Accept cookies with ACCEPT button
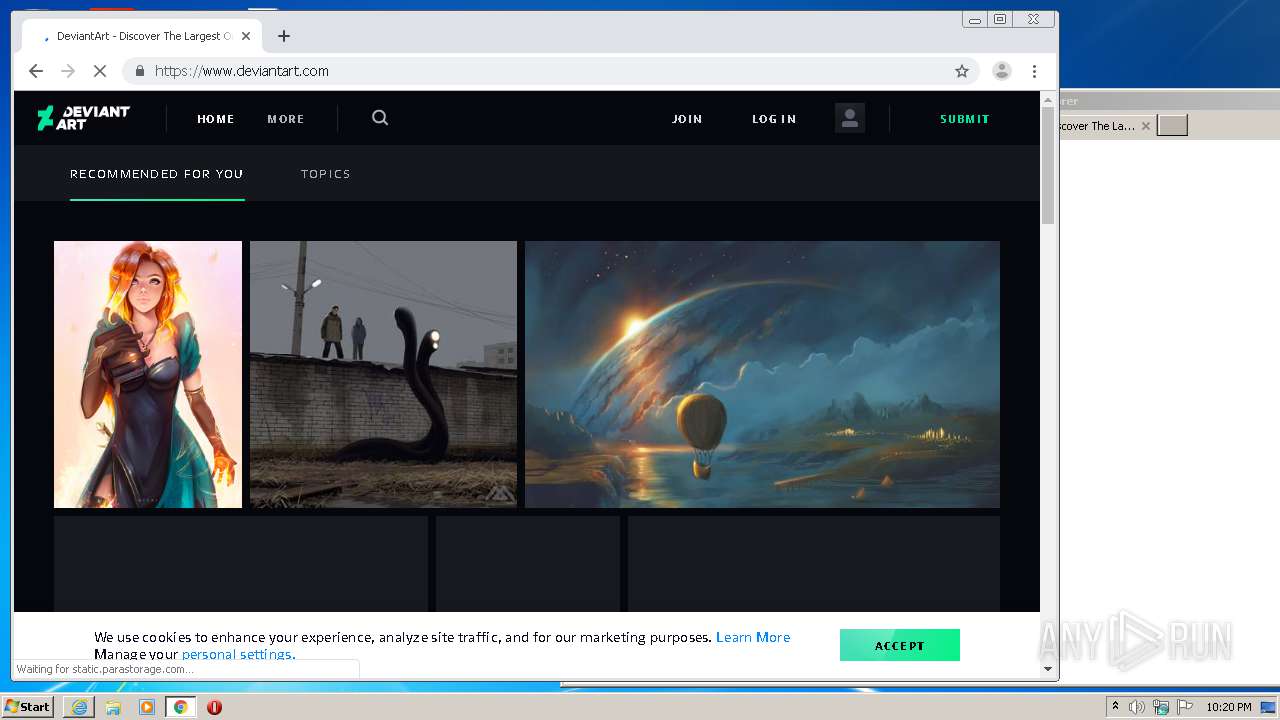The width and height of the screenshot is (1280, 720). coord(900,645)
